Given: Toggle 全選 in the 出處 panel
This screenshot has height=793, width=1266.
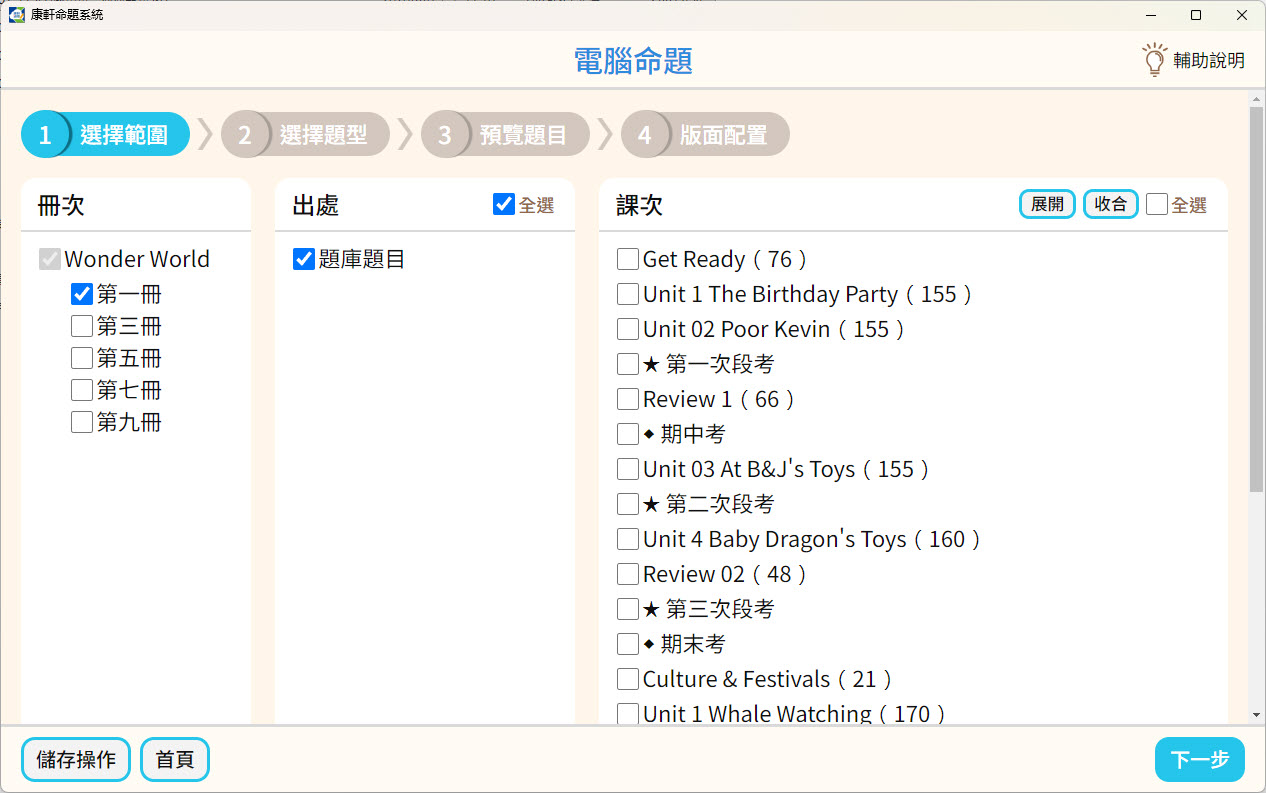Looking at the screenshot, I should 504,205.
